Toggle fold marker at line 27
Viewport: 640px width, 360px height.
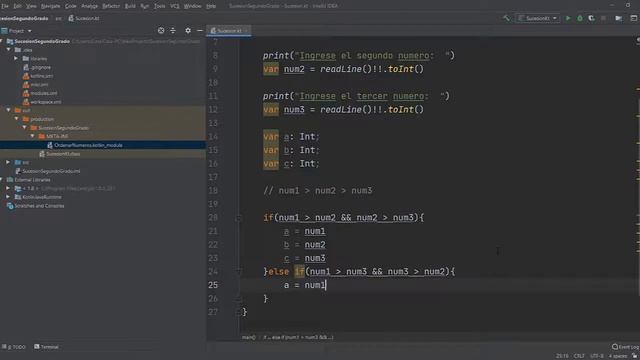point(238,312)
